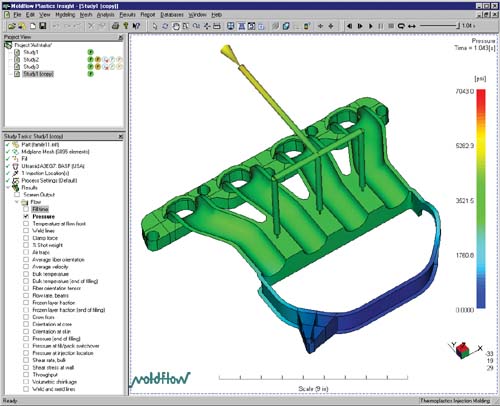500x406 pixels.
Task: Click the print icon in toolbar
Action: [x=115, y=26]
